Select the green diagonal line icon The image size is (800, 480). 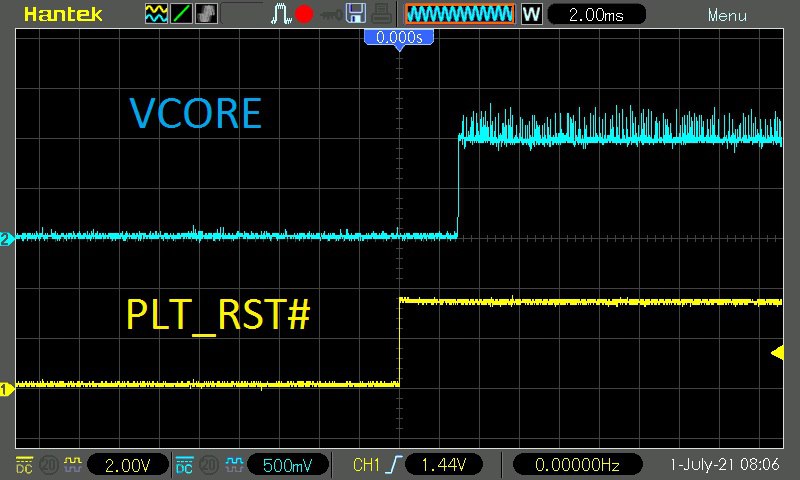point(181,14)
